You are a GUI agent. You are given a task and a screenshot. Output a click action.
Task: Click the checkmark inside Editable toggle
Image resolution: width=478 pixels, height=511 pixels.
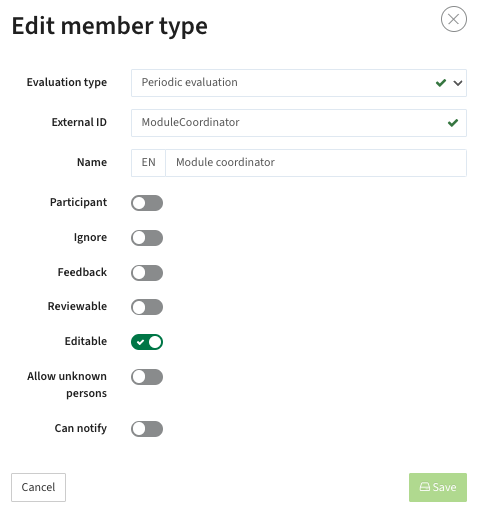(140, 342)
